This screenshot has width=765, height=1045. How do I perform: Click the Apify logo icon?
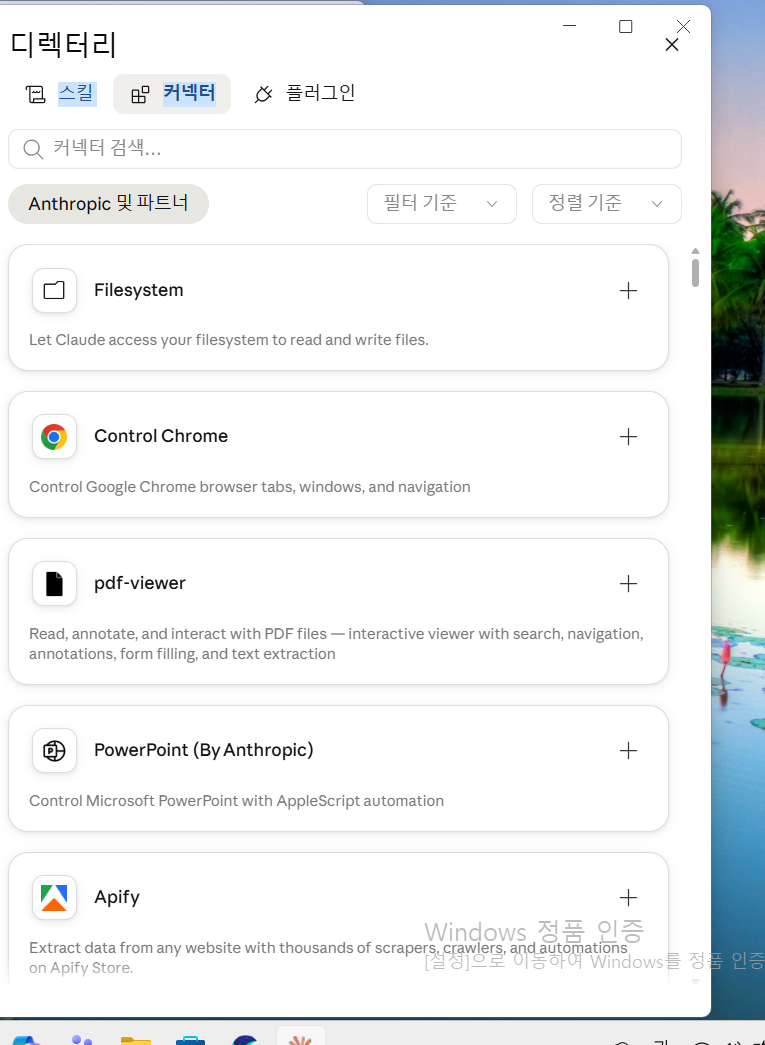point(54,897)
